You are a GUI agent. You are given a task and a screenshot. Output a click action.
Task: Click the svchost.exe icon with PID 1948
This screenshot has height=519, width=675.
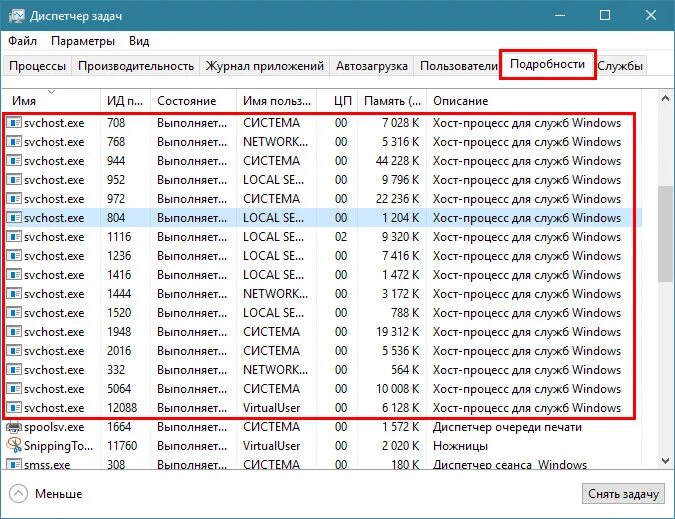[x=14, y=332]
